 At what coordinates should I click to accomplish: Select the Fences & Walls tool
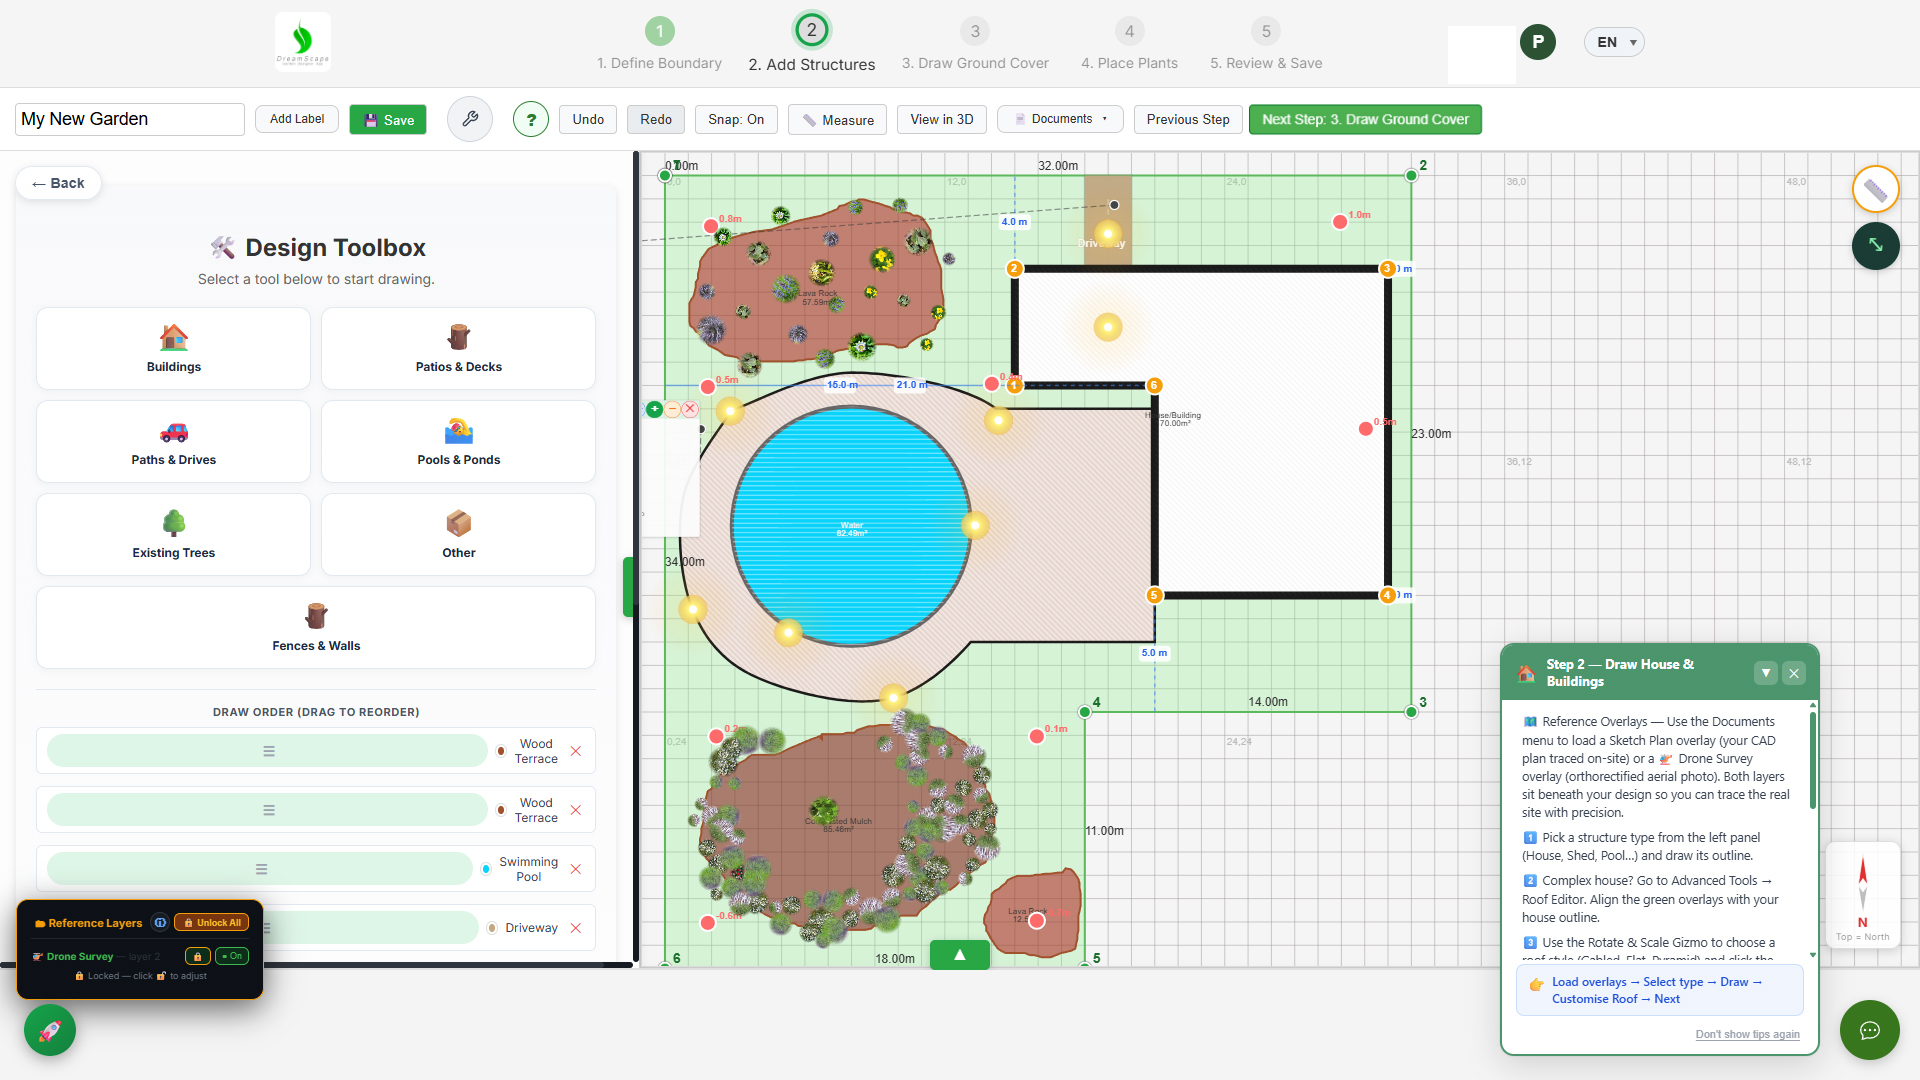(x=316, y=627)
